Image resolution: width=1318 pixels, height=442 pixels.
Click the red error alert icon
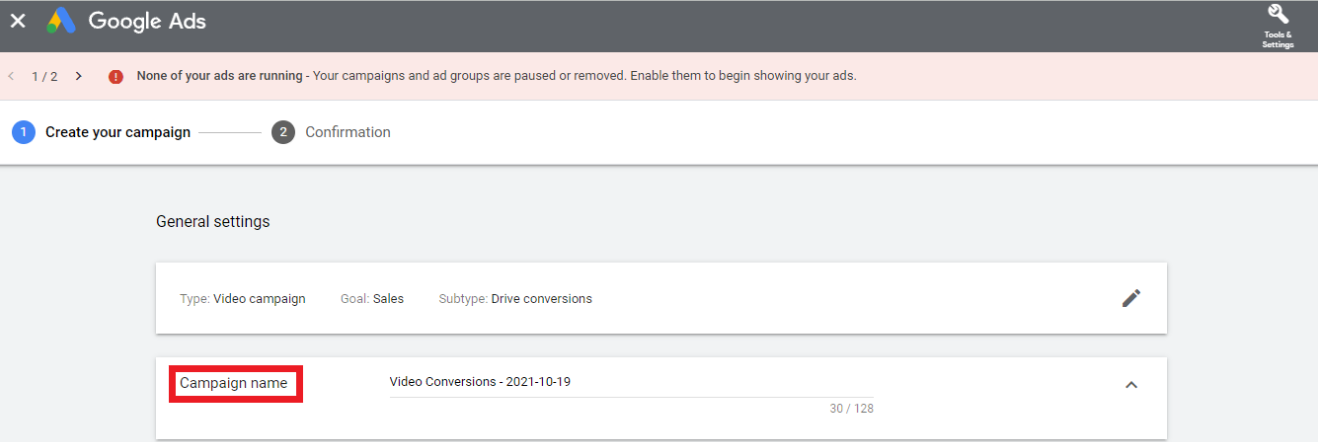116,76
